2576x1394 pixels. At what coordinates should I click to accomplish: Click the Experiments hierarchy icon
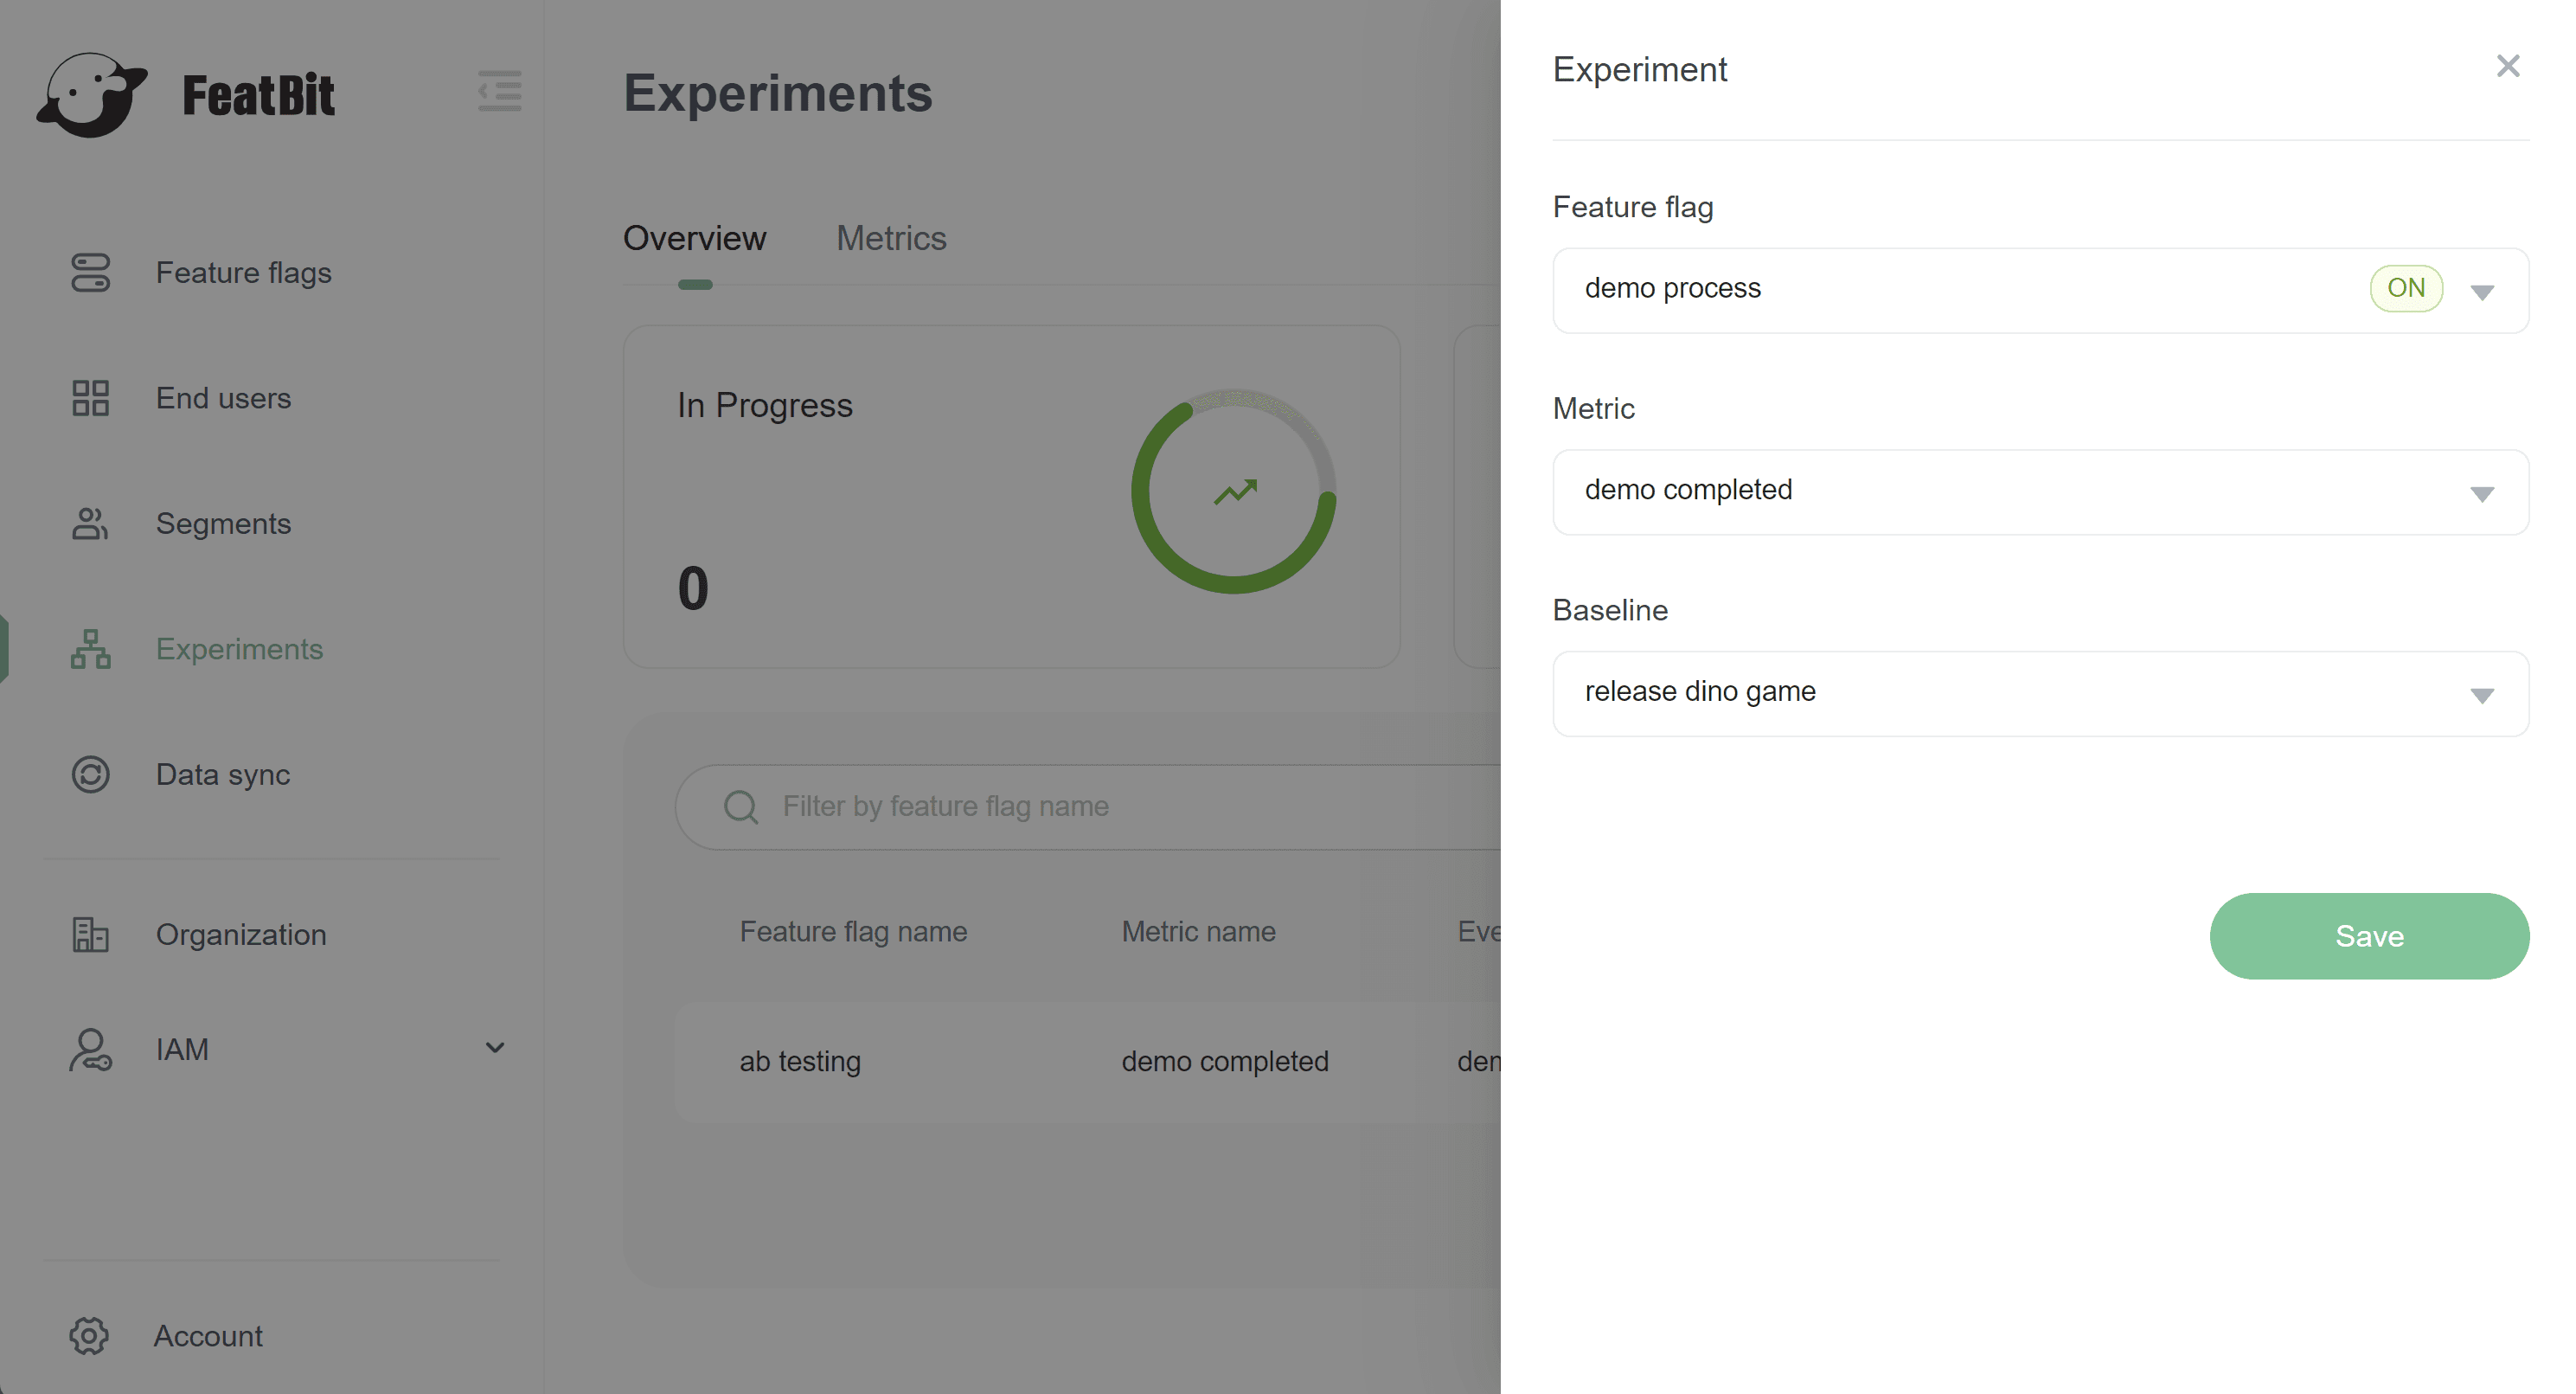(90, 649)
